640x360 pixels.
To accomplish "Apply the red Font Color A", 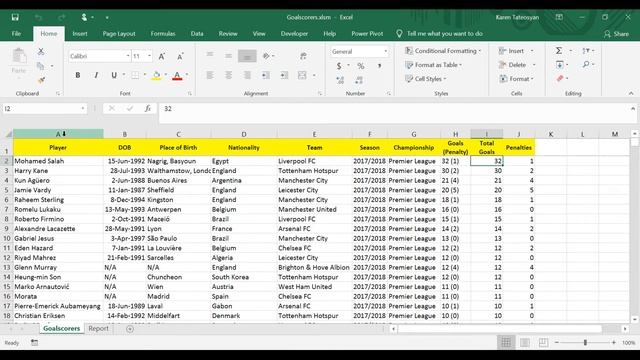I will point(177,75).
